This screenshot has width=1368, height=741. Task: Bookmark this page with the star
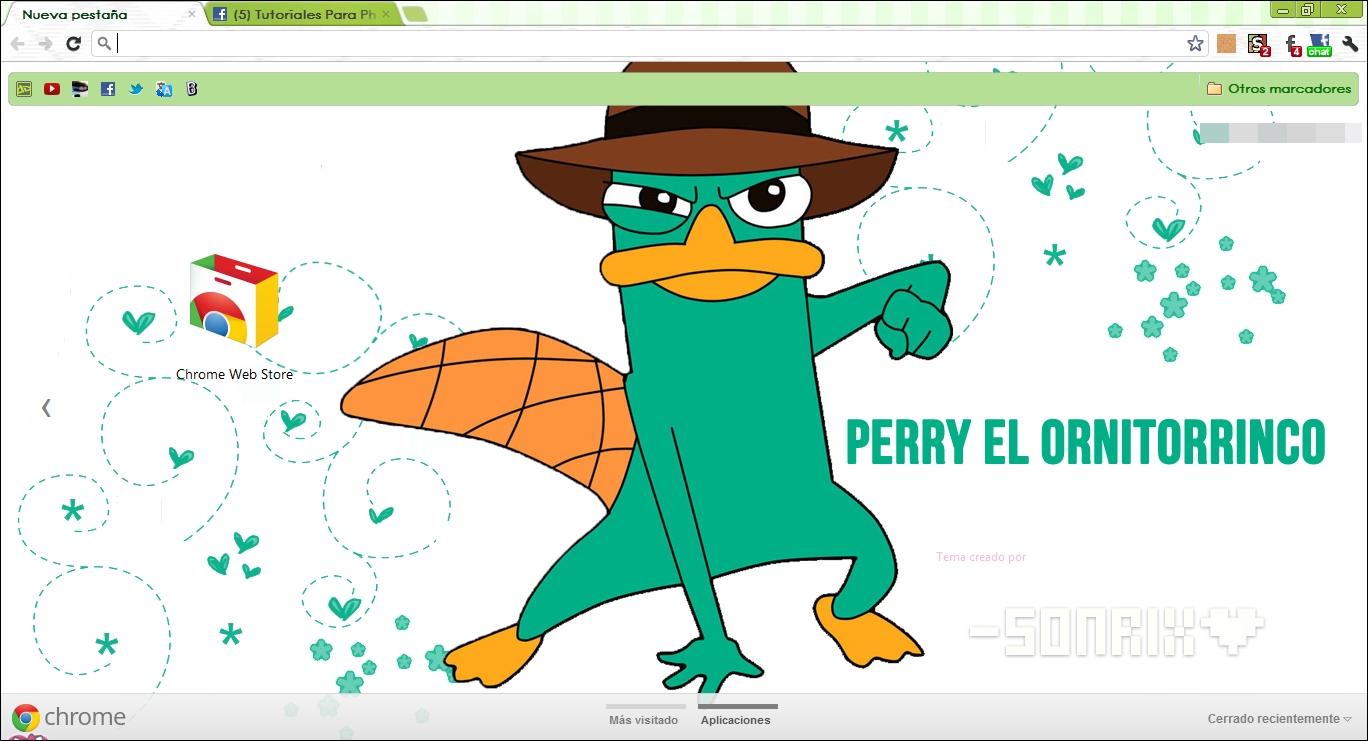(1195, 44)
